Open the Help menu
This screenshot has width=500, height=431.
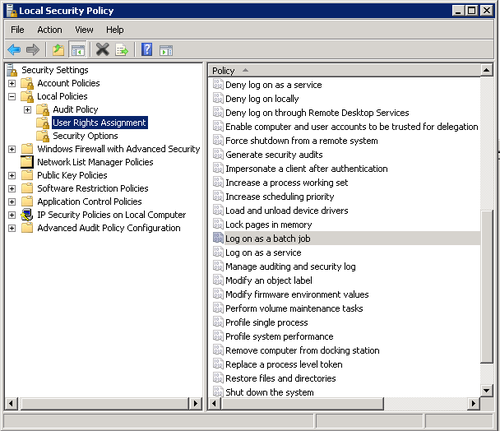[x=115, y=30]
